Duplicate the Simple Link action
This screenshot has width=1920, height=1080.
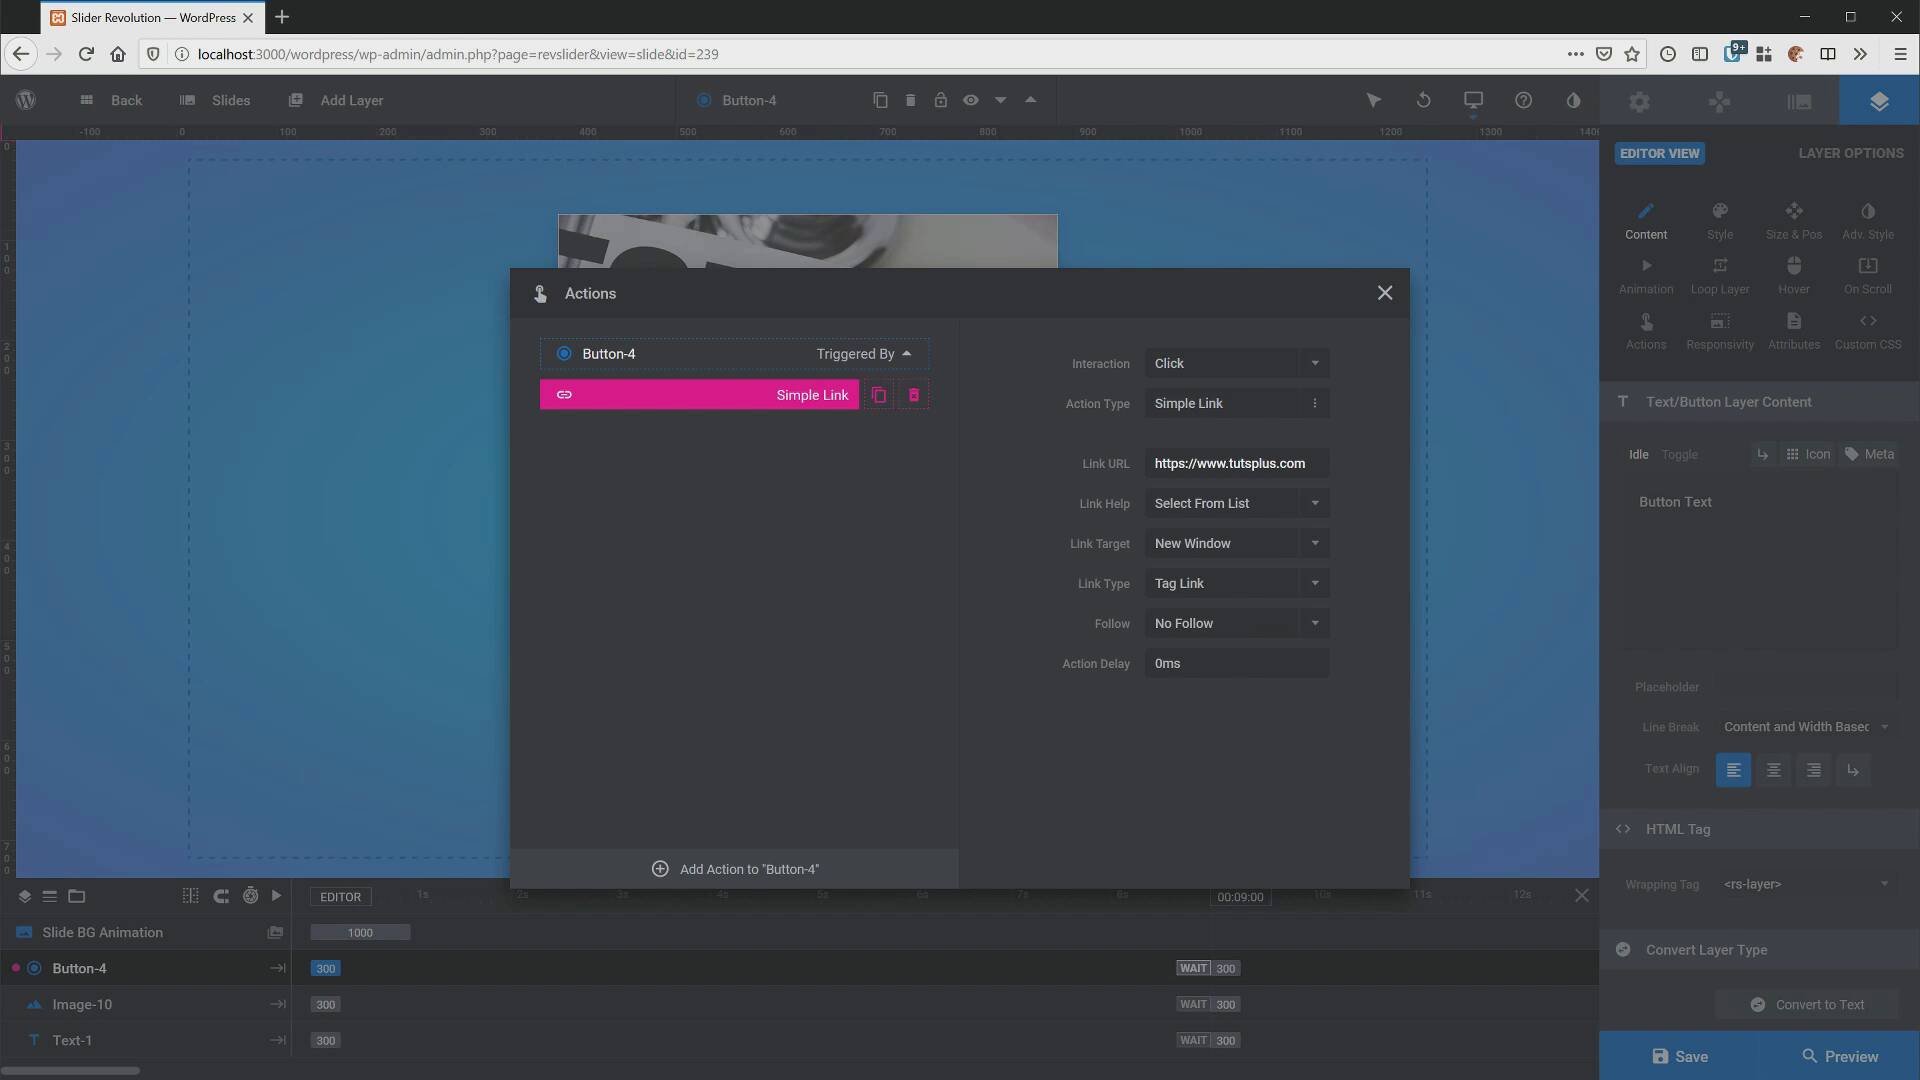tap(878, 394)
